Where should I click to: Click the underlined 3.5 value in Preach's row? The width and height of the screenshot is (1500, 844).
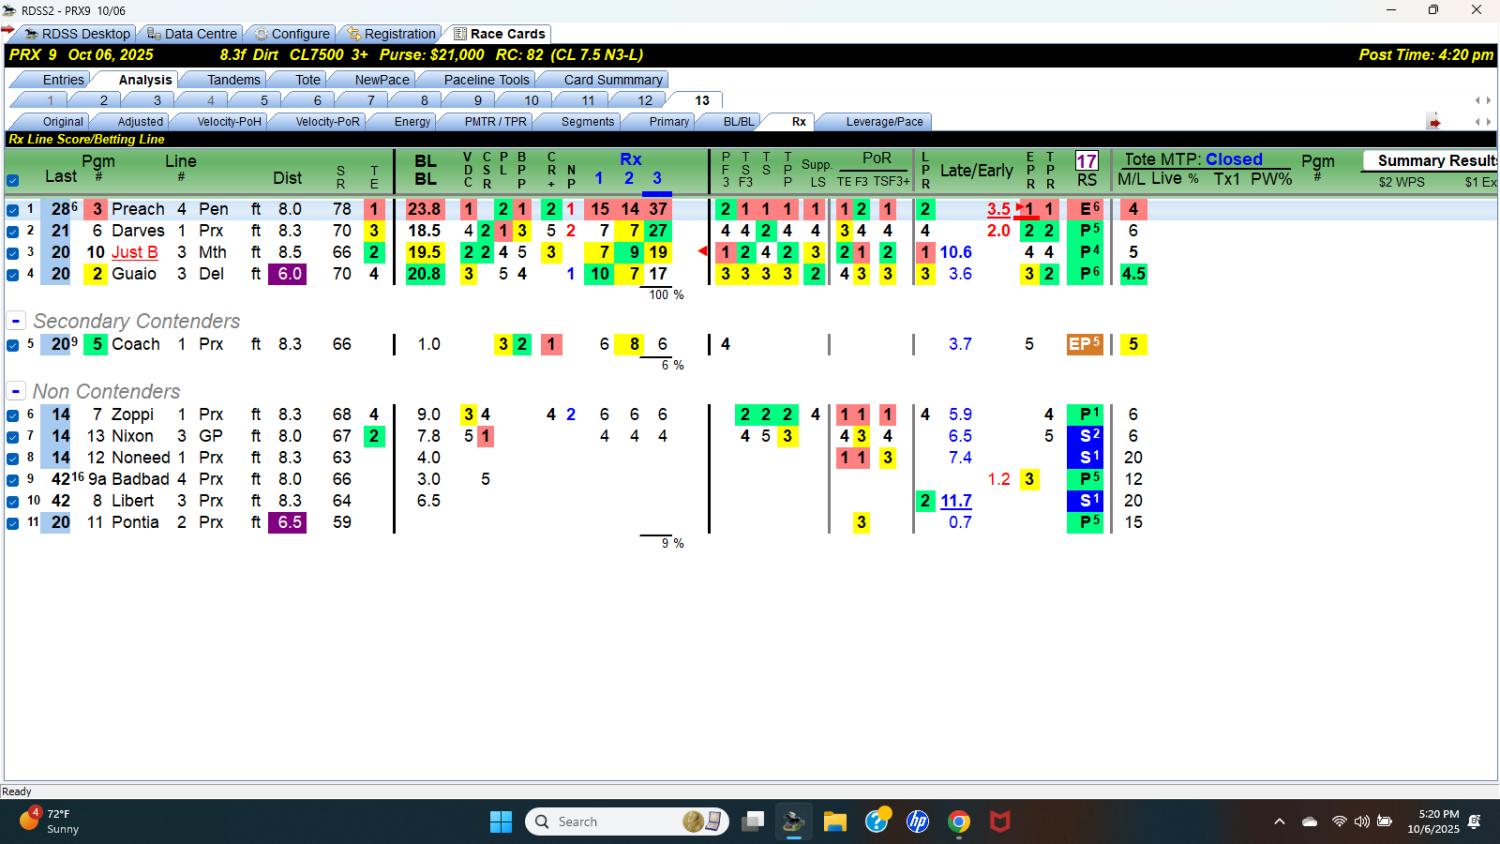tap(998, 209)
